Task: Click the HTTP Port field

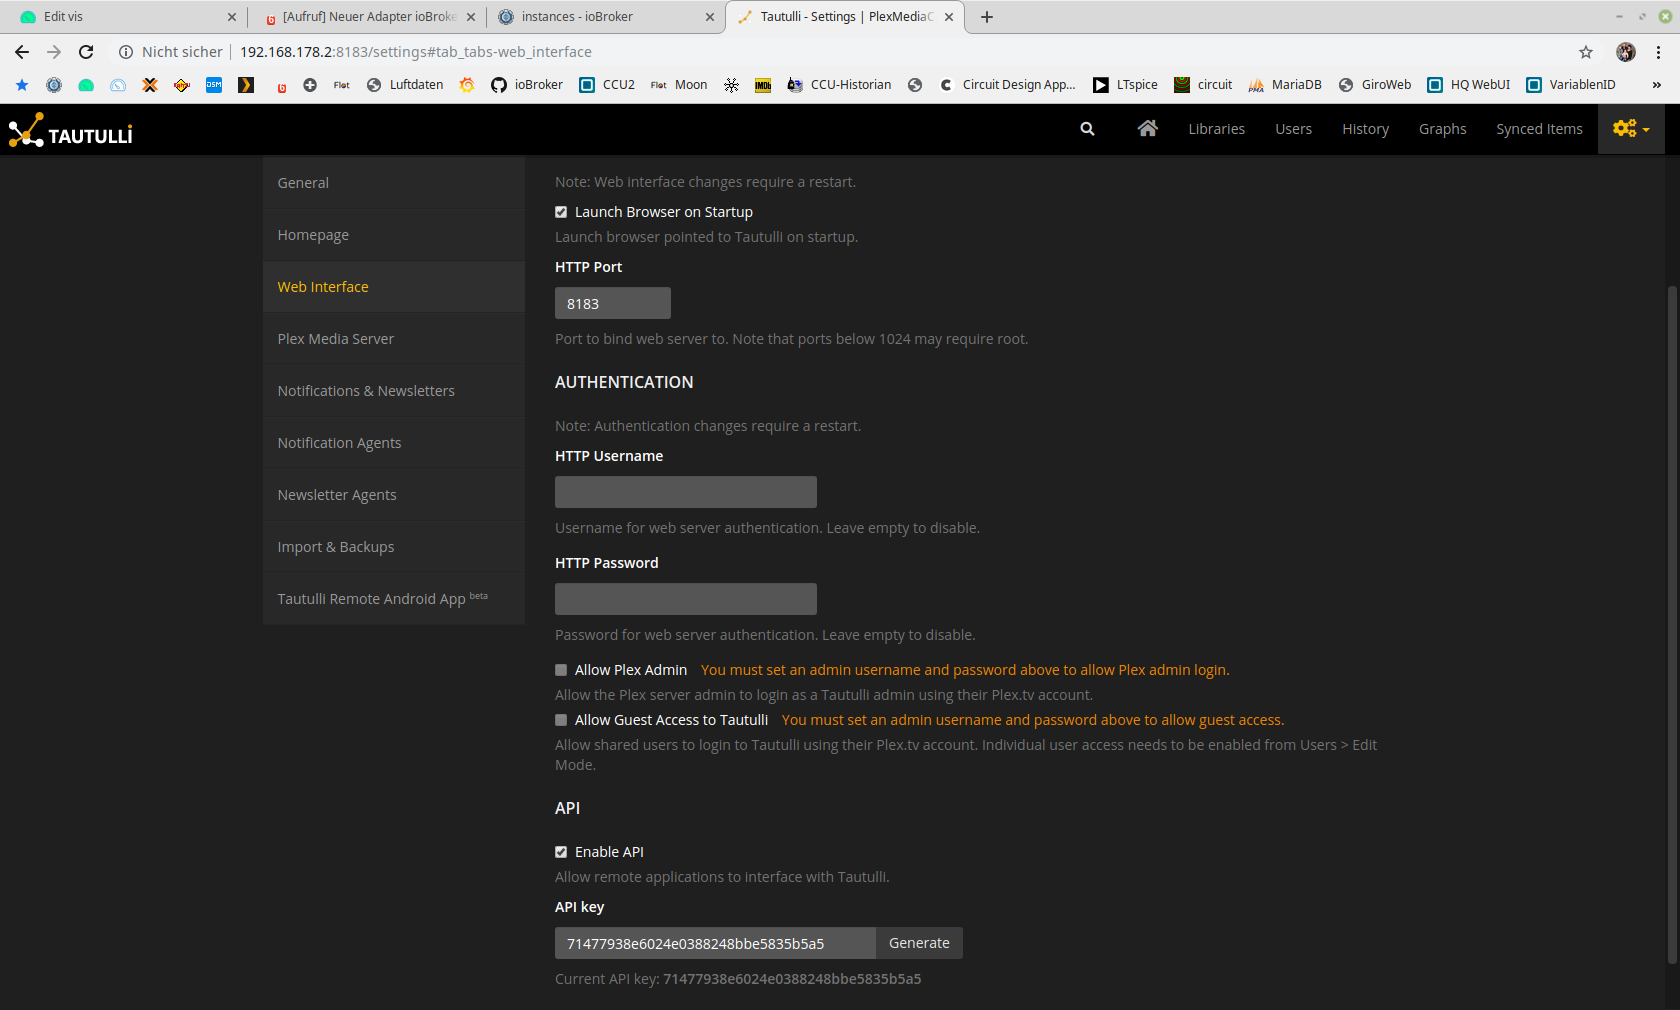Action: point(613,303)
